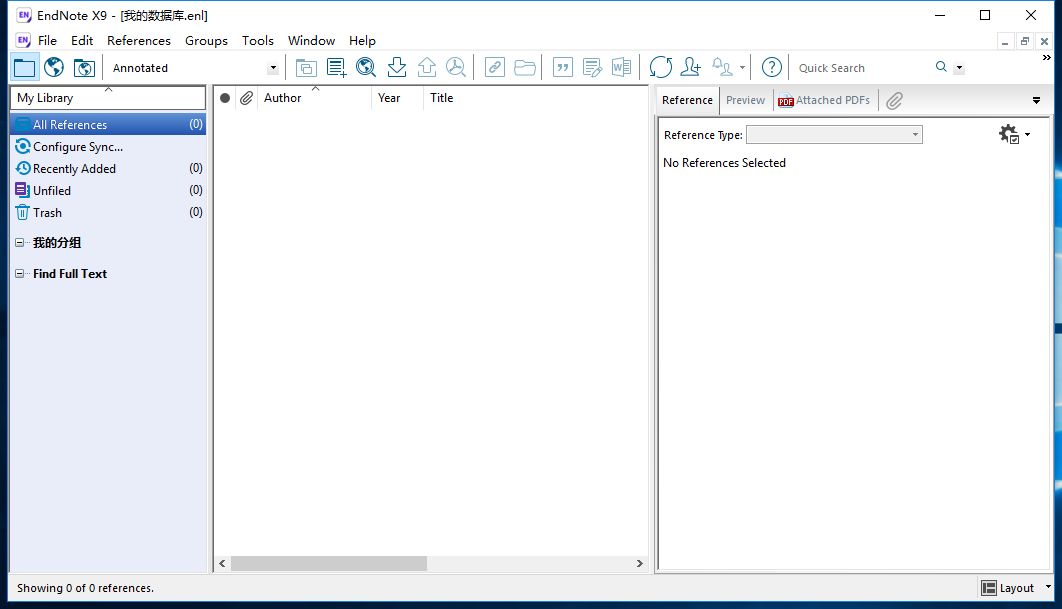Open the Edit menu
Image resolution: width=1062 pixels, height=609 pixels.
(82, 41)
